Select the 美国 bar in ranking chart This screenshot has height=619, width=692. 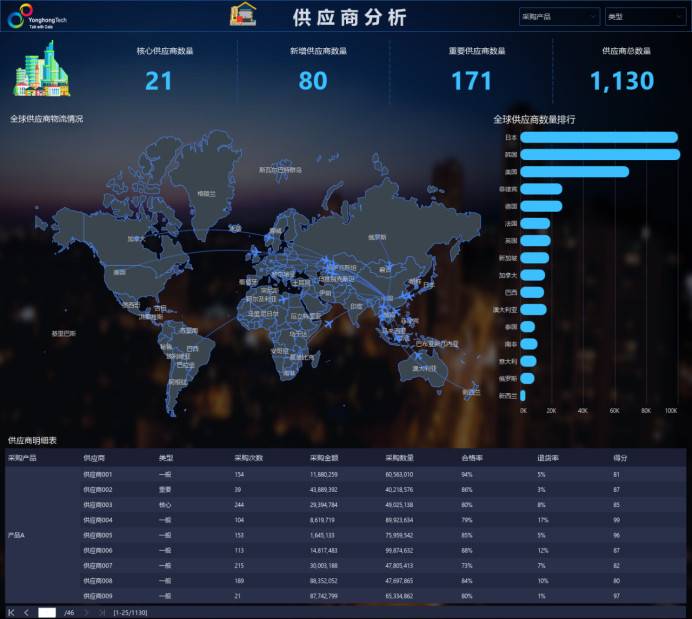tap(574, 172)
